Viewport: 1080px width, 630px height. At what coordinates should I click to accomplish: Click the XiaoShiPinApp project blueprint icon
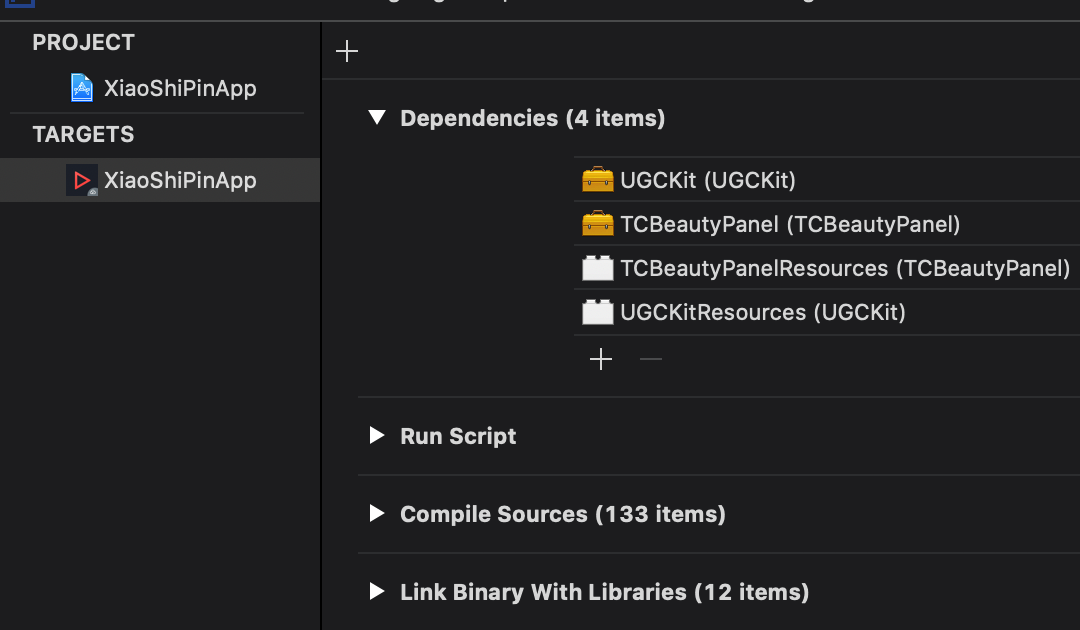pos(82,88)
